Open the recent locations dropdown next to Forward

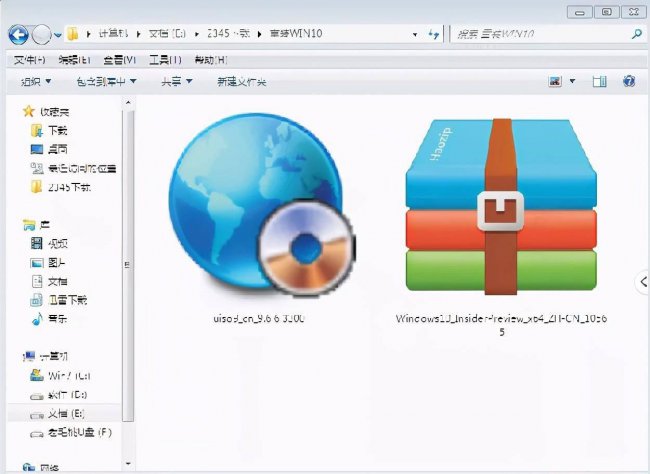58,35
